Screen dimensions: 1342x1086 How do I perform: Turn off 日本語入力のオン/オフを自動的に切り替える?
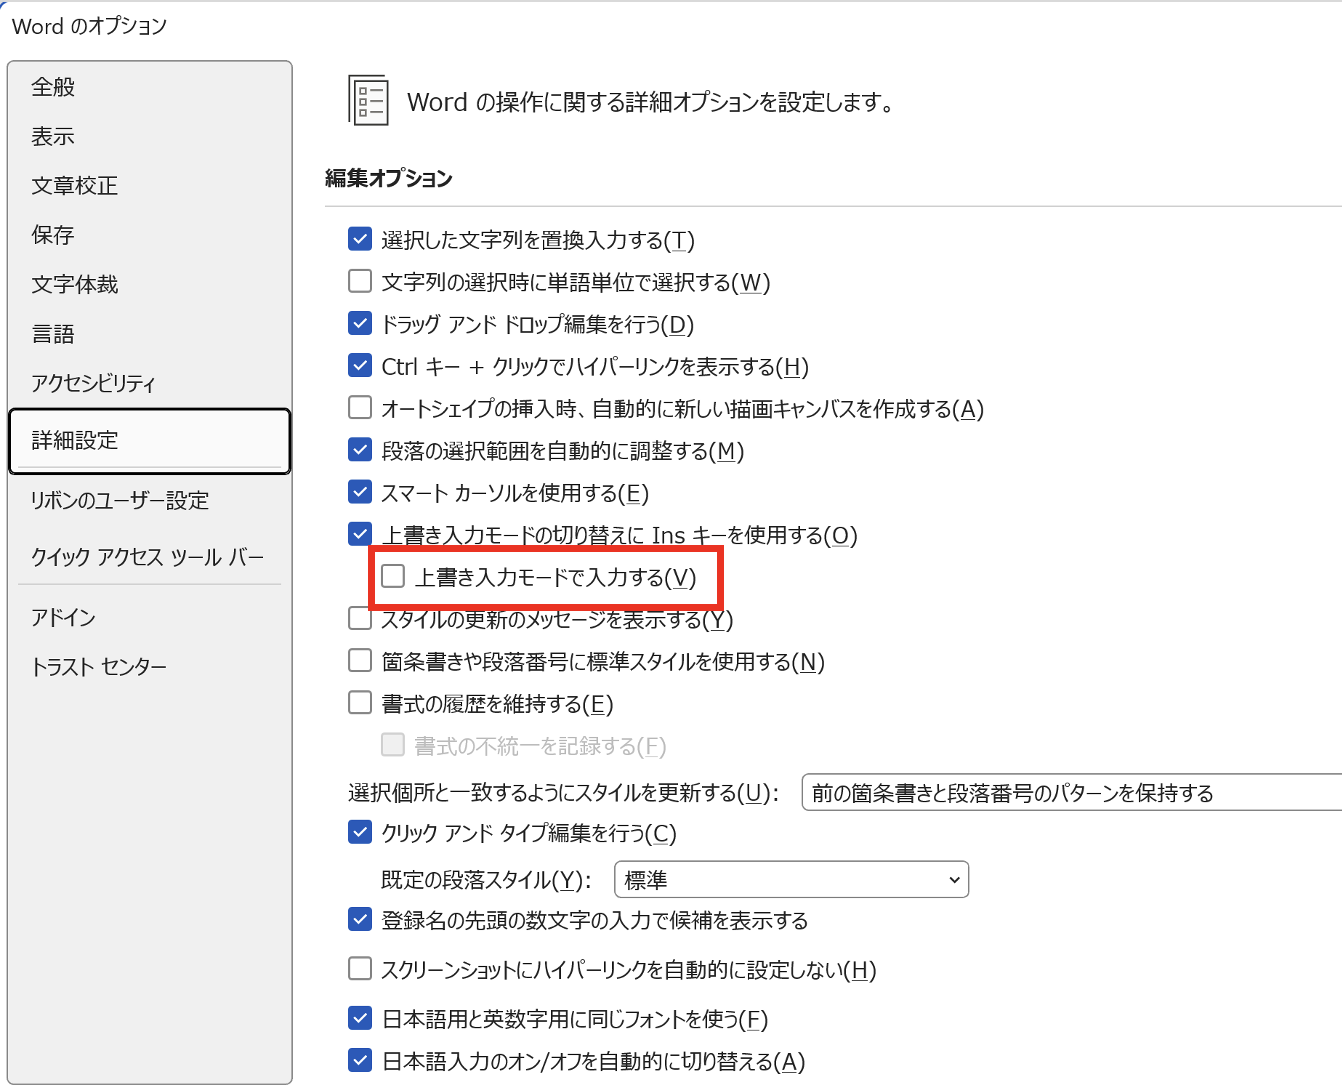(x=360, y=1060)
